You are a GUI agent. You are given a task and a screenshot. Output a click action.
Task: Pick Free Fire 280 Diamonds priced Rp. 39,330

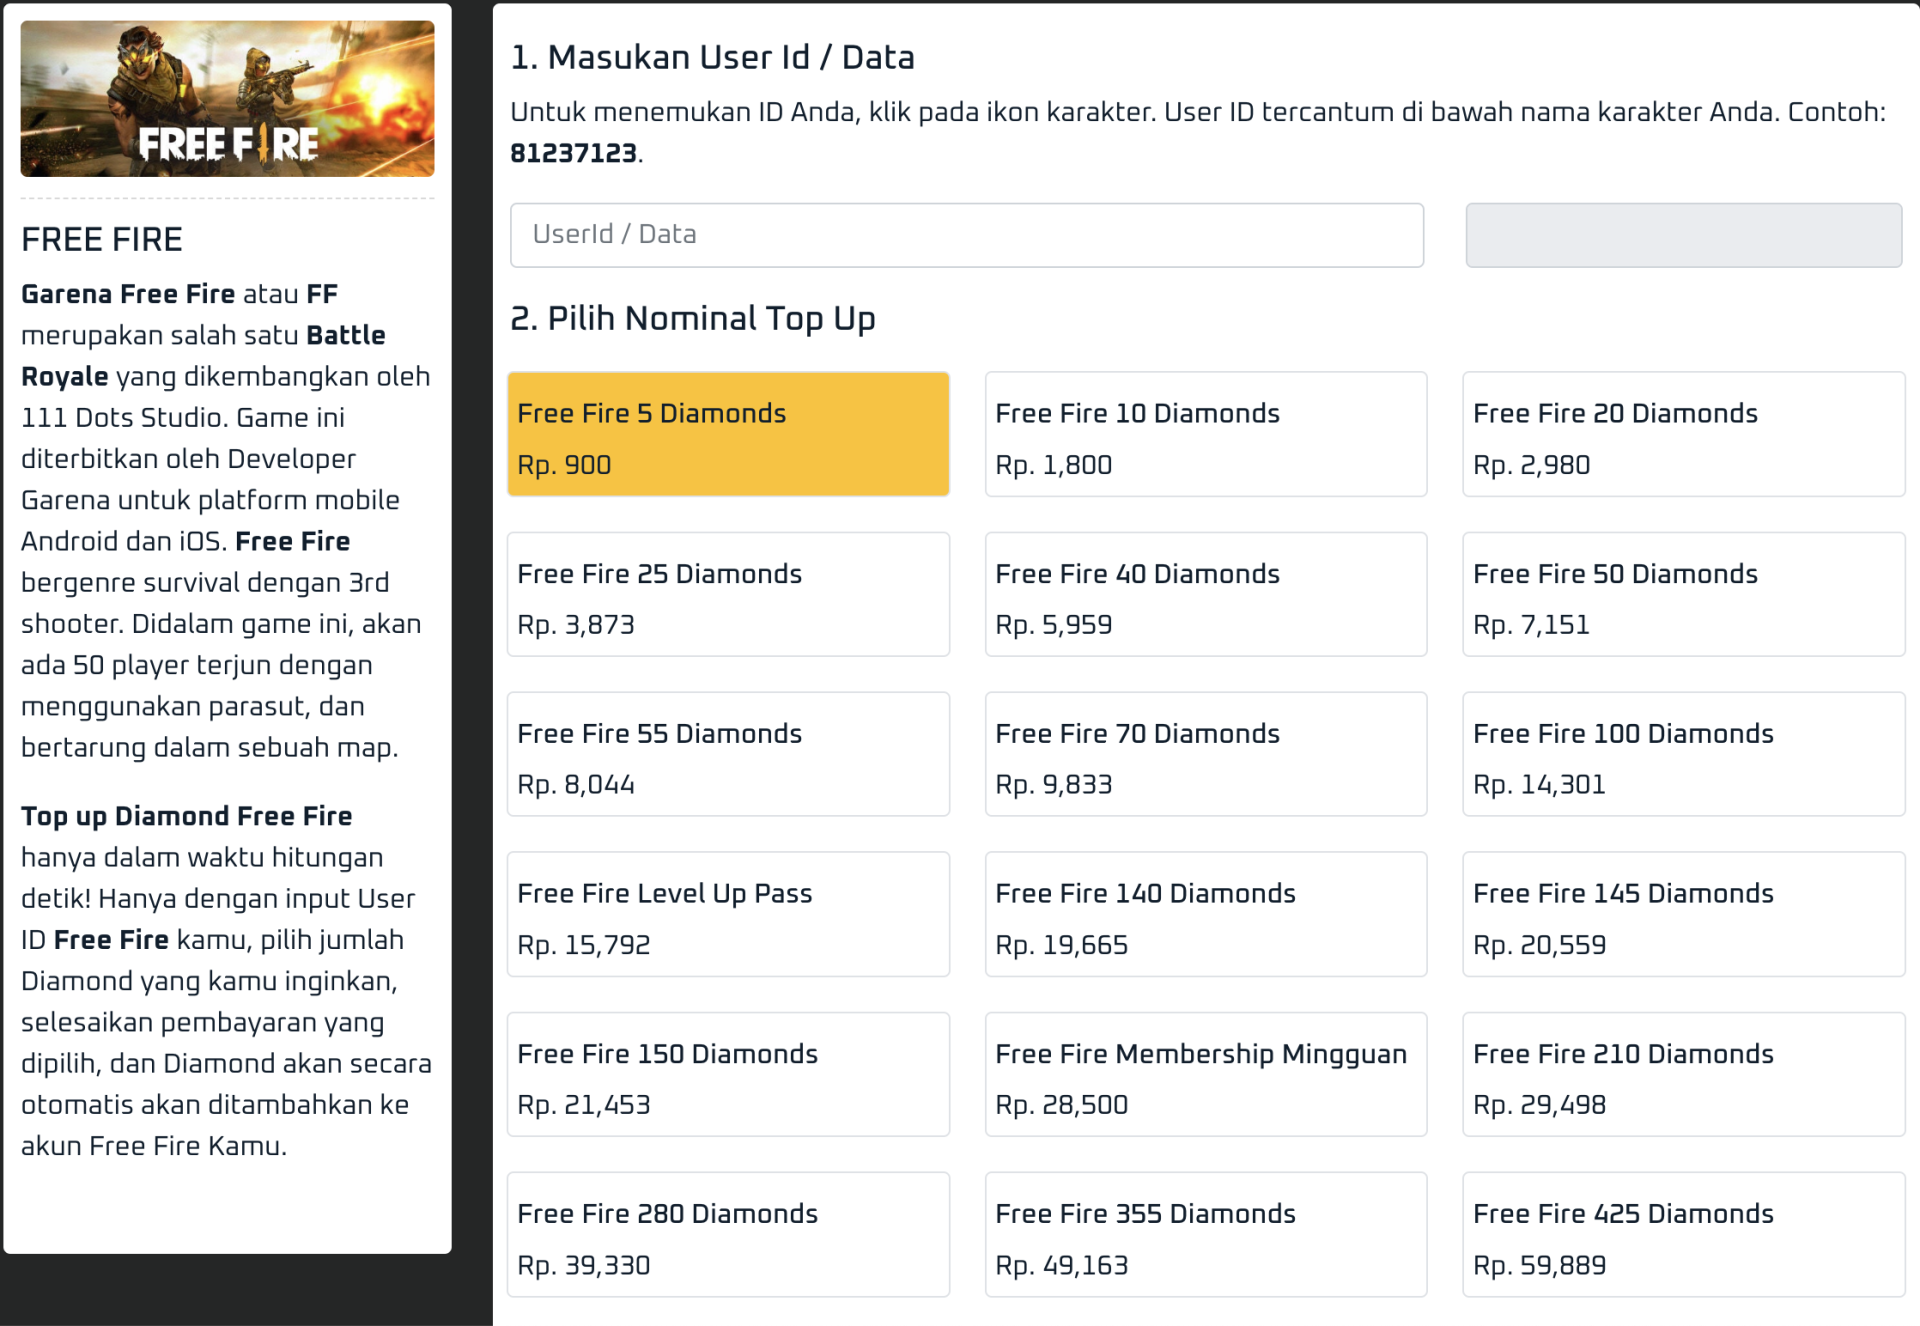point(727,1234)
